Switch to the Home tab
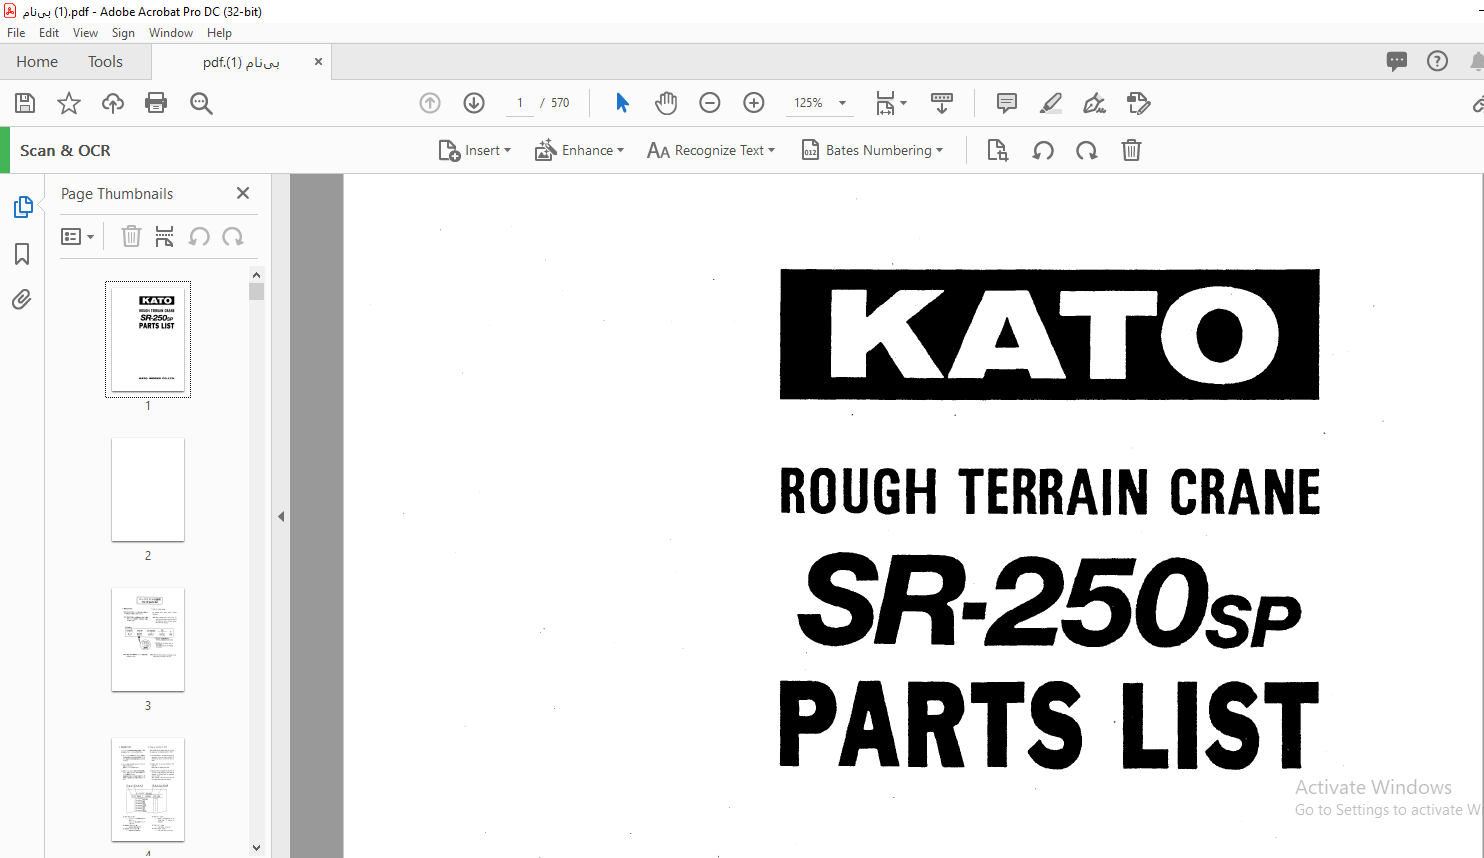 pos(37,61)
